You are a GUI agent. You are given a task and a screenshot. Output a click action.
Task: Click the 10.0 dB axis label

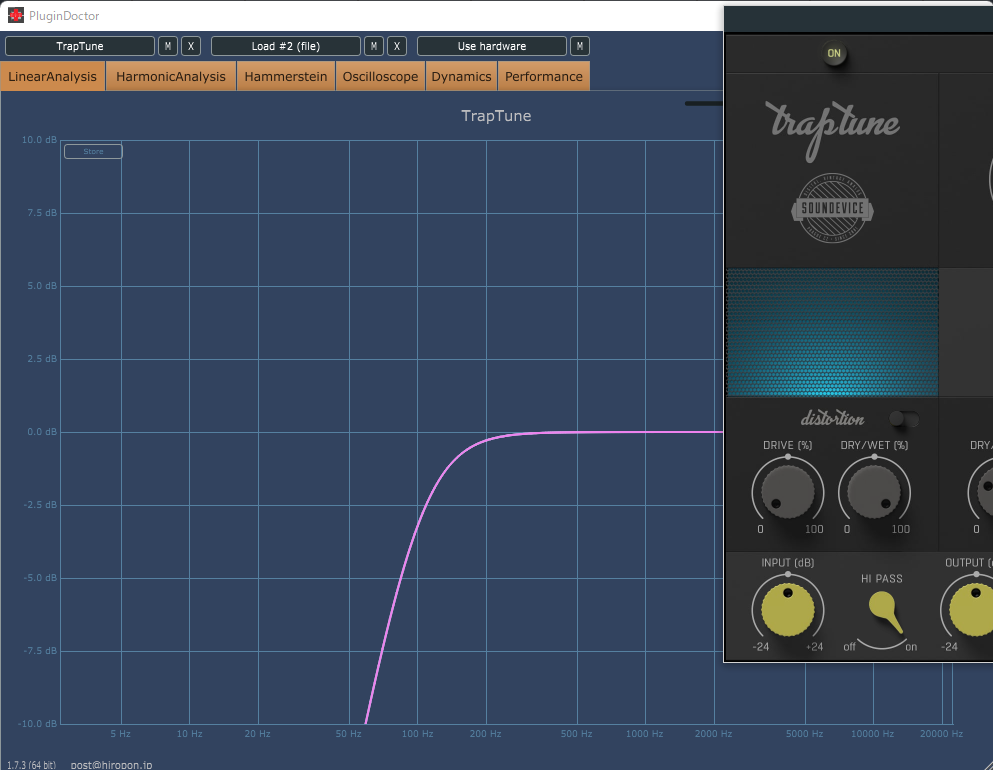[39, 139]
